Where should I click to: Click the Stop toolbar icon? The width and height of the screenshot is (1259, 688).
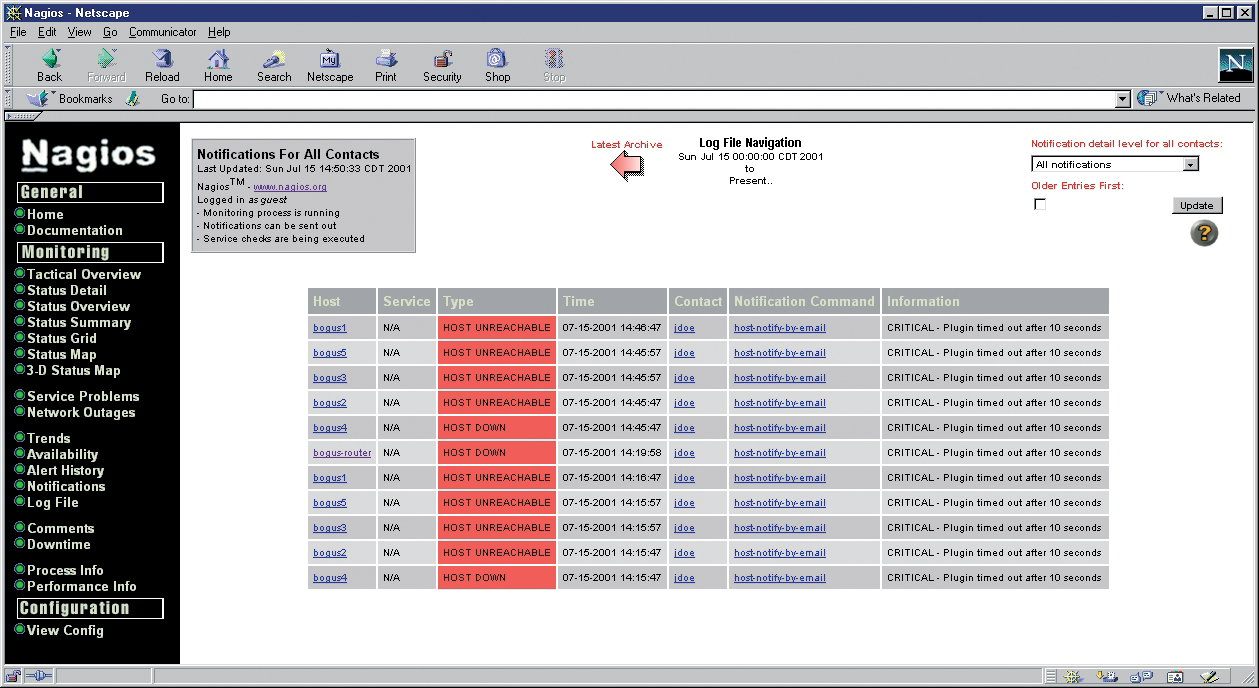coord(554,66)
